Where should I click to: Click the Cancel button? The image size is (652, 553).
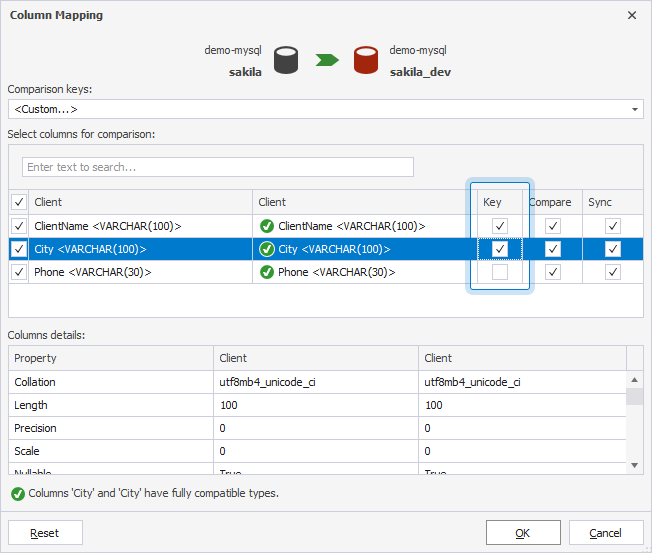(x=606, y=533)
